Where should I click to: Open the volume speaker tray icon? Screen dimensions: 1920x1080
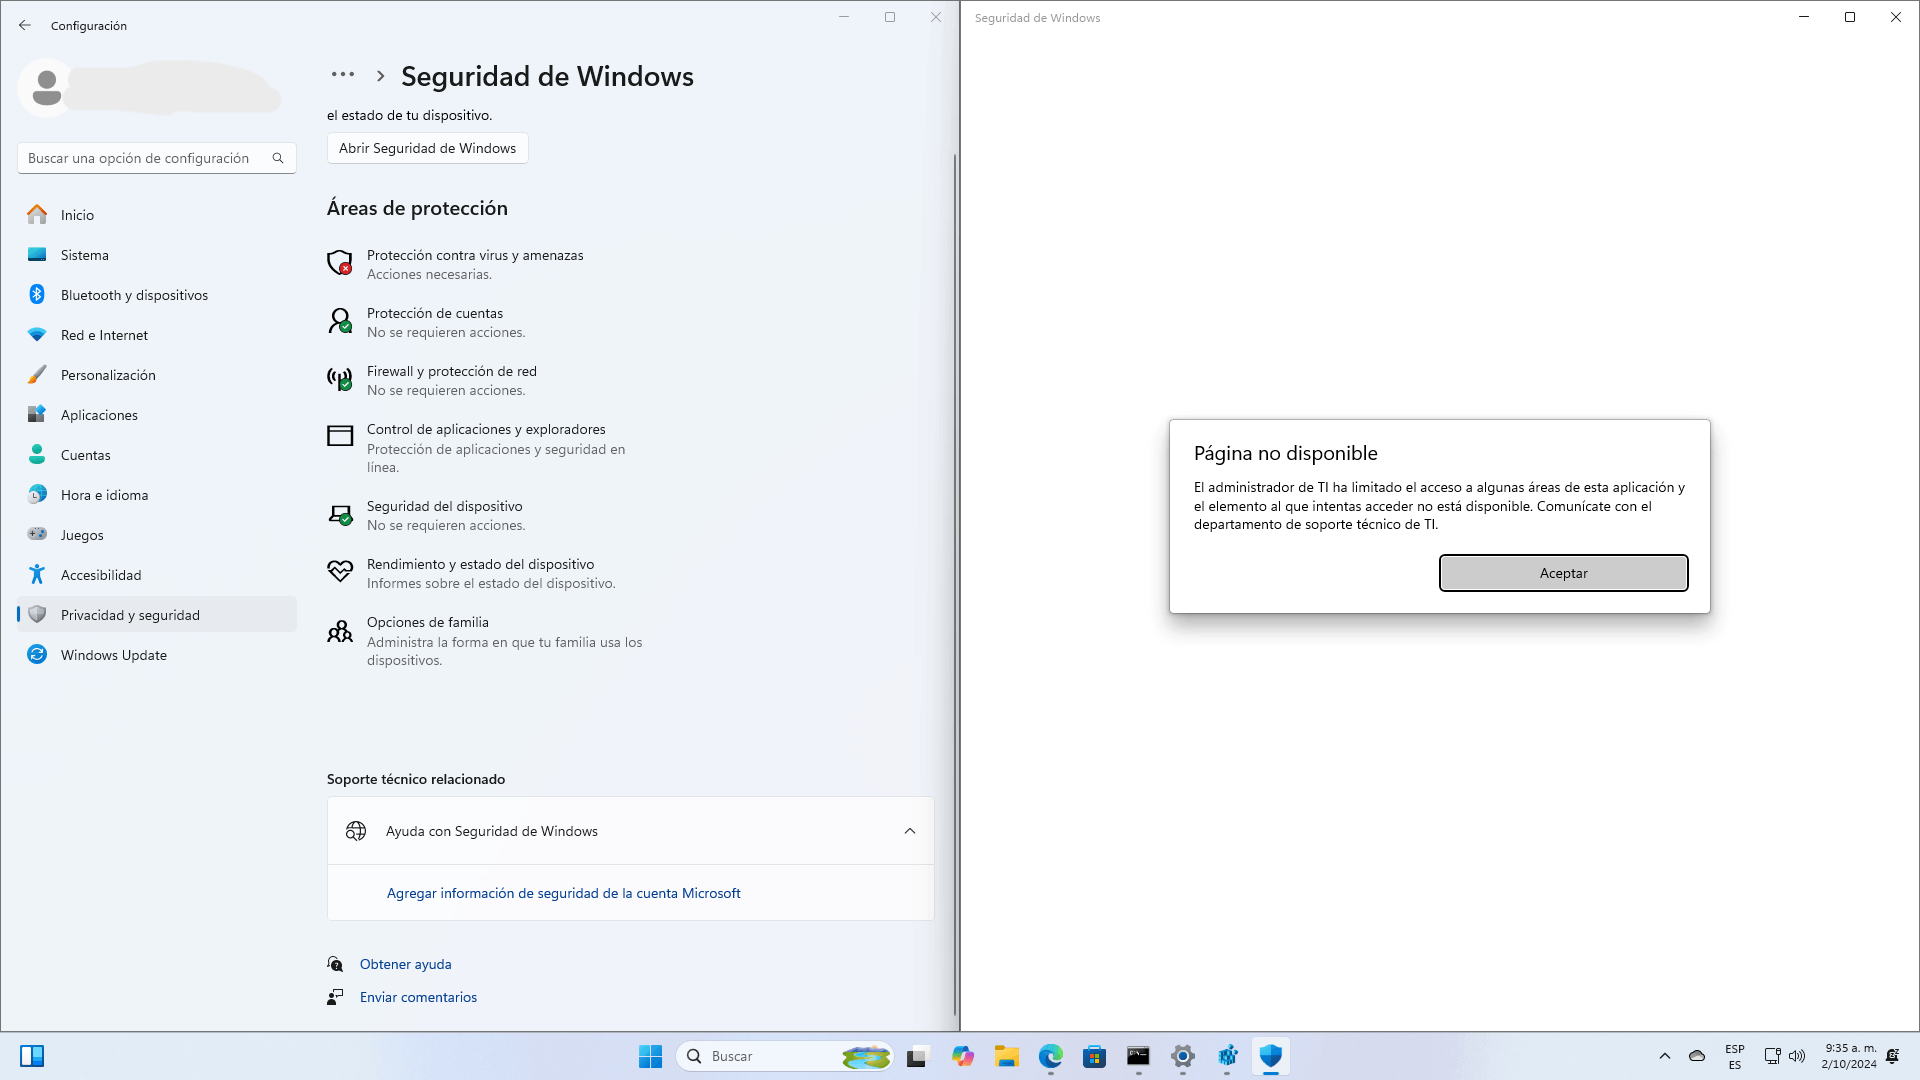click(x=1797, y=1056)
